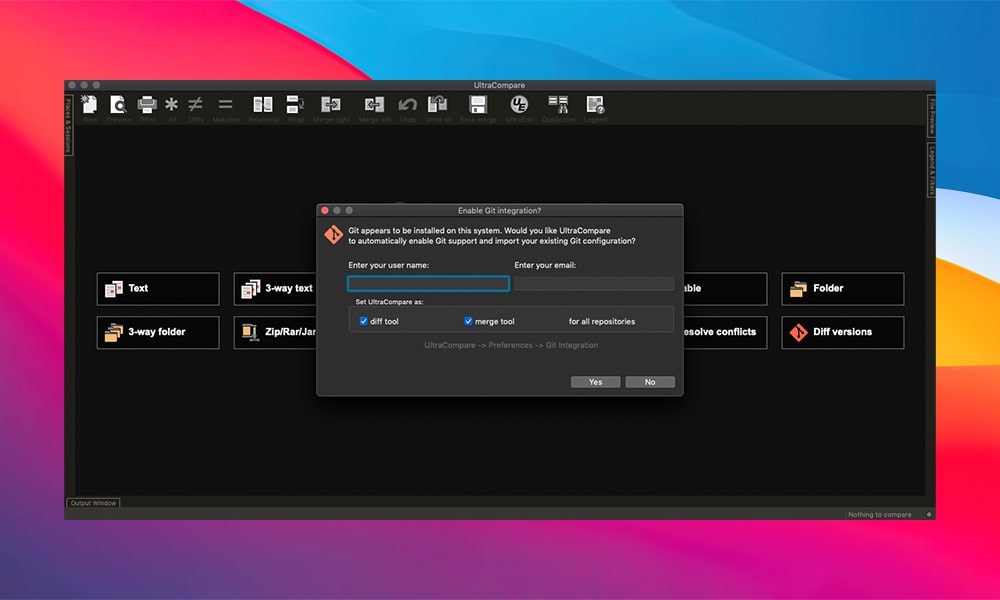Launch UltraEdit from the toolbar icon
Screen dimensions: 1000x600
(x=519, y=105)
